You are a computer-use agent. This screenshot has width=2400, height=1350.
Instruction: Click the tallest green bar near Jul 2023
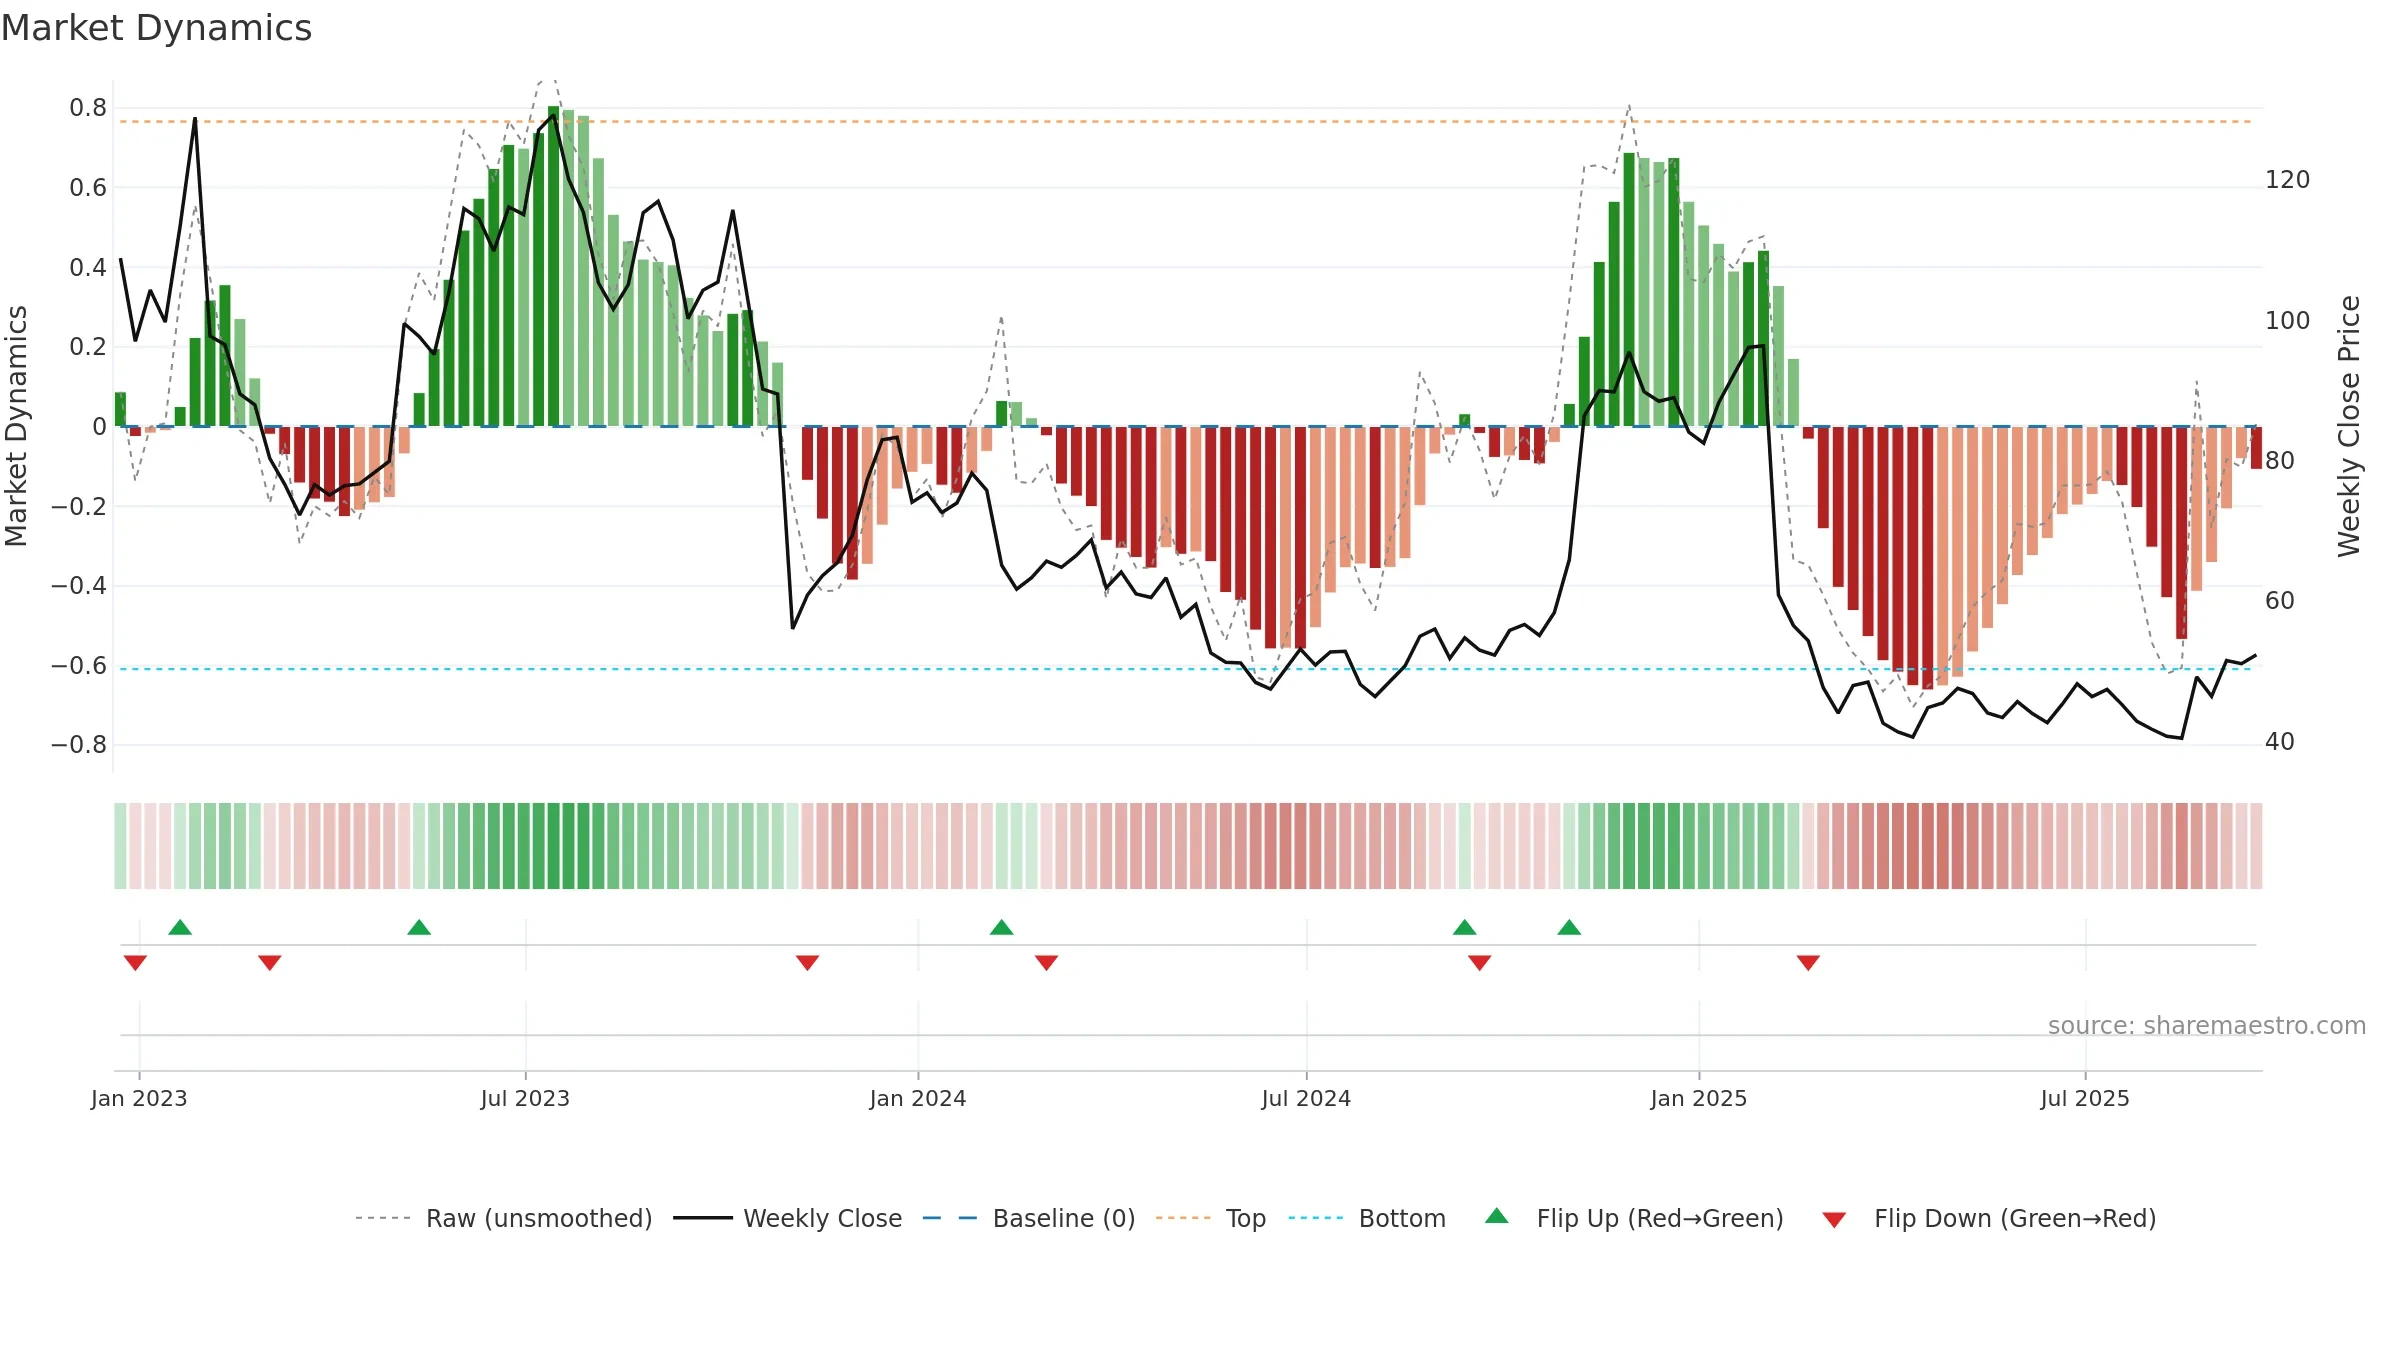click(x=553, y=266)
